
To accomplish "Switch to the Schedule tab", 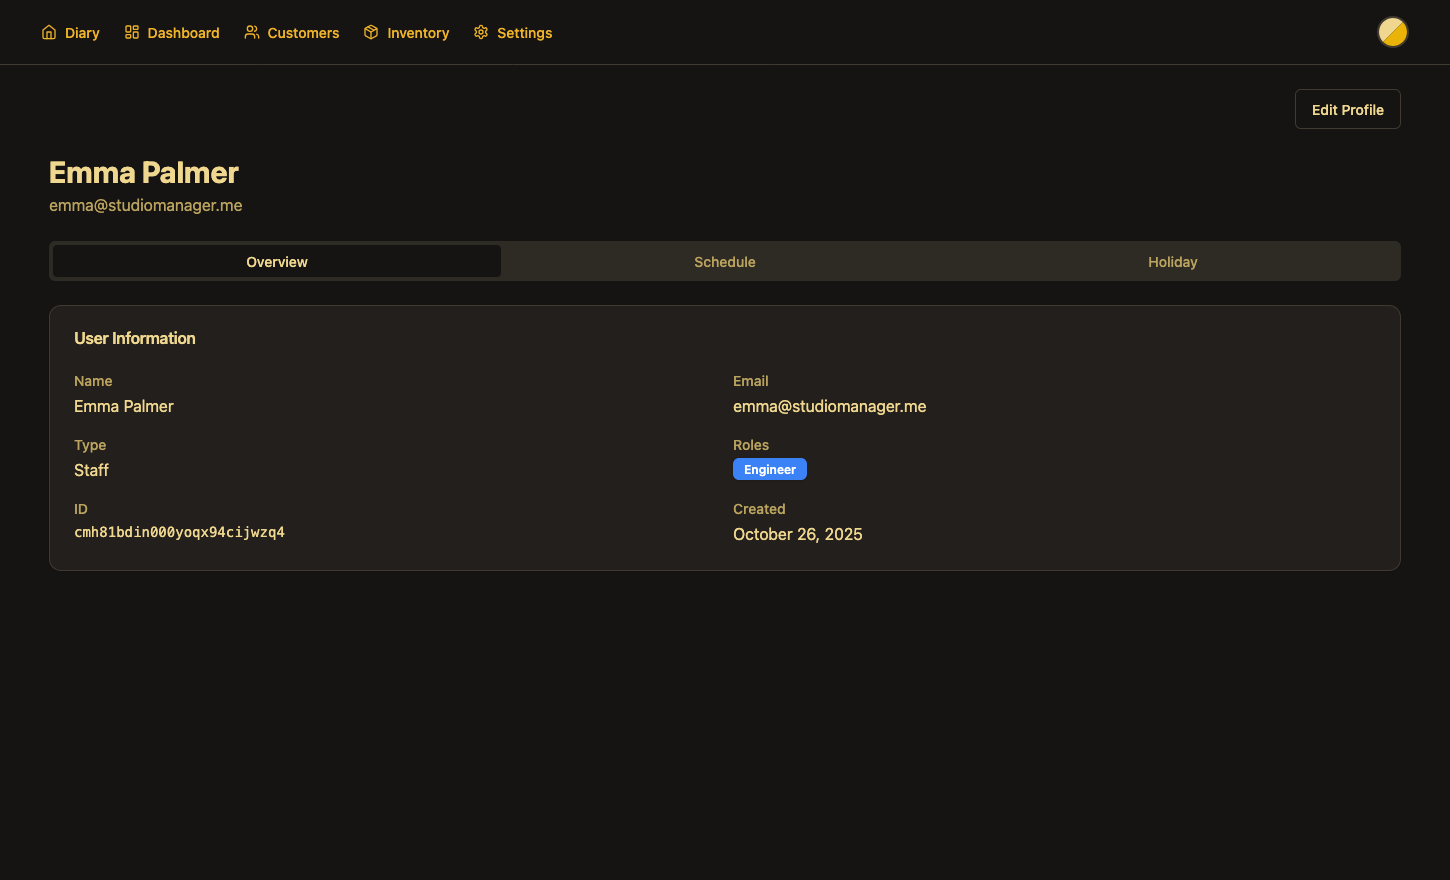I will (x=725, y=262).
